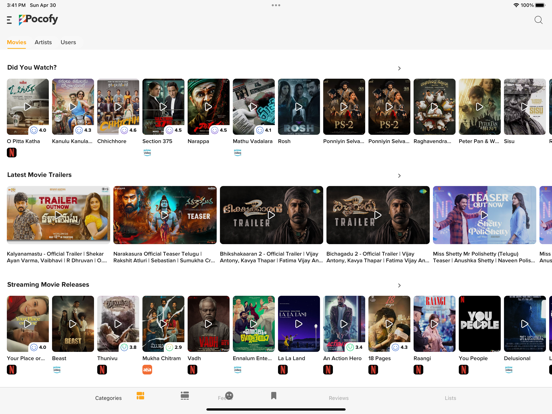Play Miss Shetty Mr Polishetty Teaser
The image size is (552, 414).
[x=484, y=215]
